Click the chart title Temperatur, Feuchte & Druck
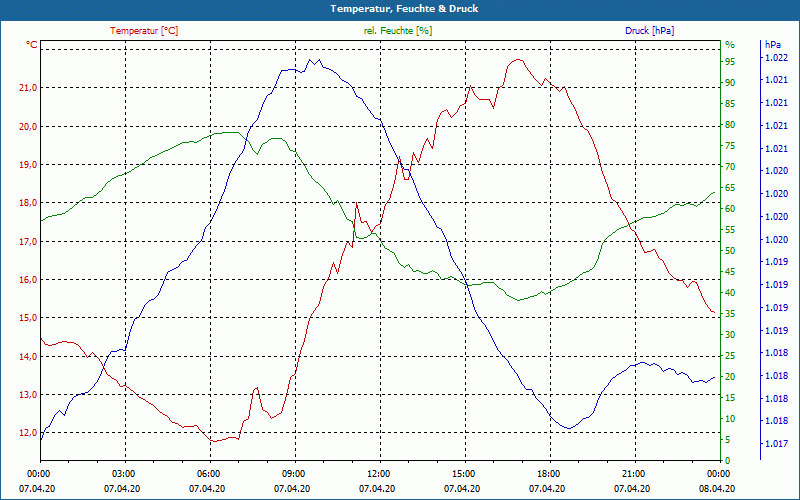Screen dimensions: 800x500 [404, 9]
